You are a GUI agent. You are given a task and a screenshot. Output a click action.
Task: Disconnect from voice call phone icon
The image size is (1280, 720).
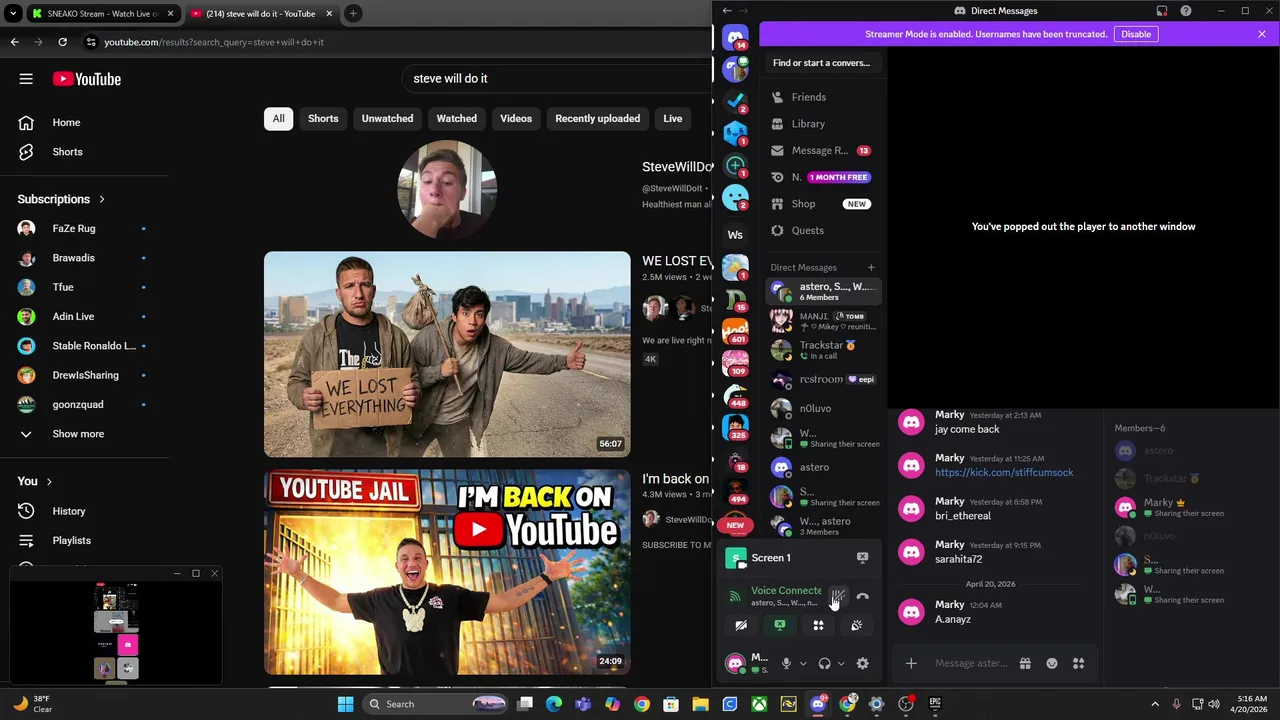[863, 597]
